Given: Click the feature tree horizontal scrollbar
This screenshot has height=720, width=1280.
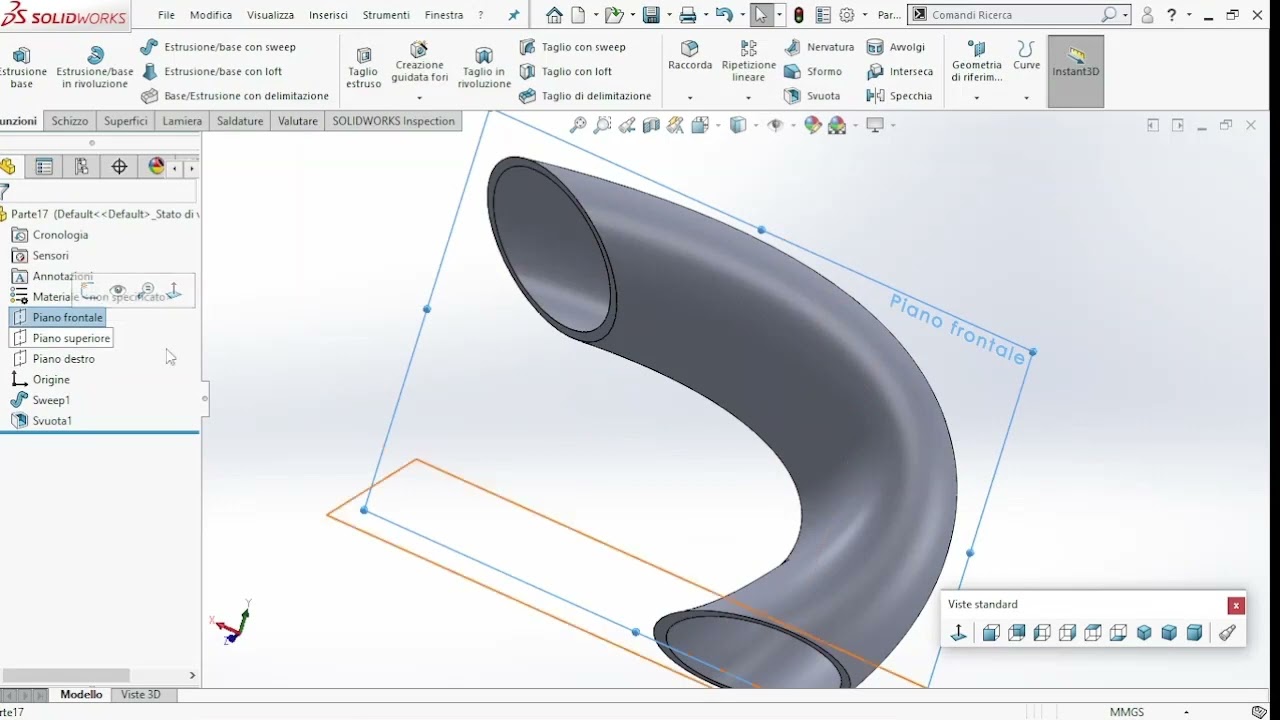Looking at the screenshot, I should pos(66,675).
